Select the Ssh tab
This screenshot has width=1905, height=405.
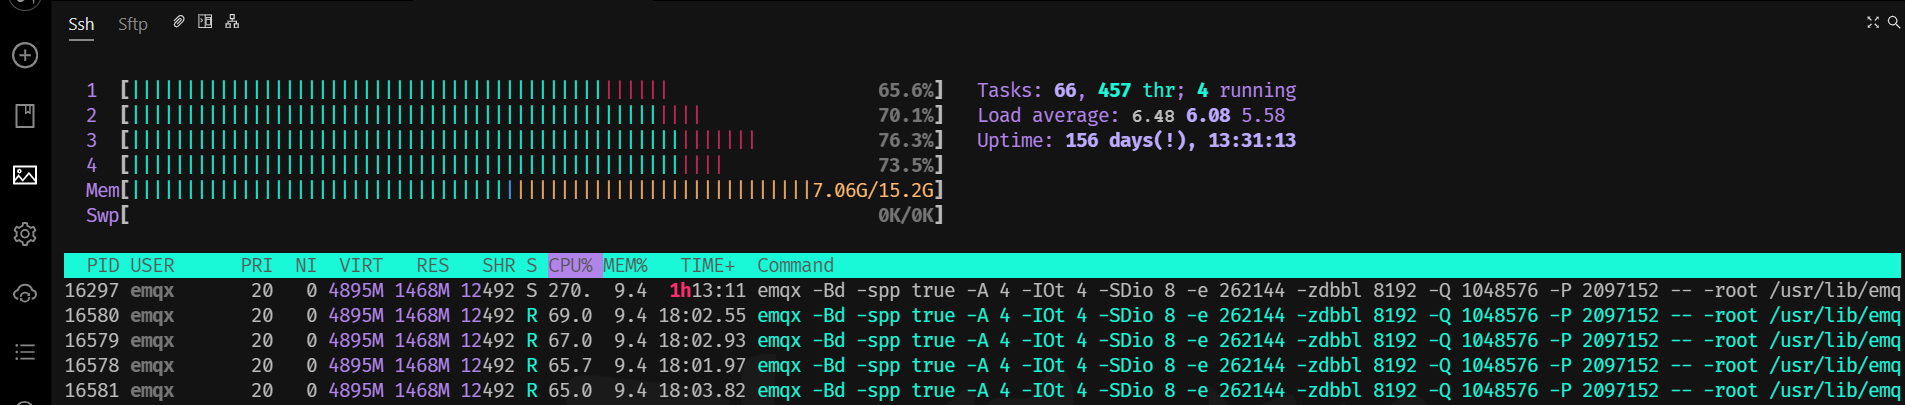81,24
